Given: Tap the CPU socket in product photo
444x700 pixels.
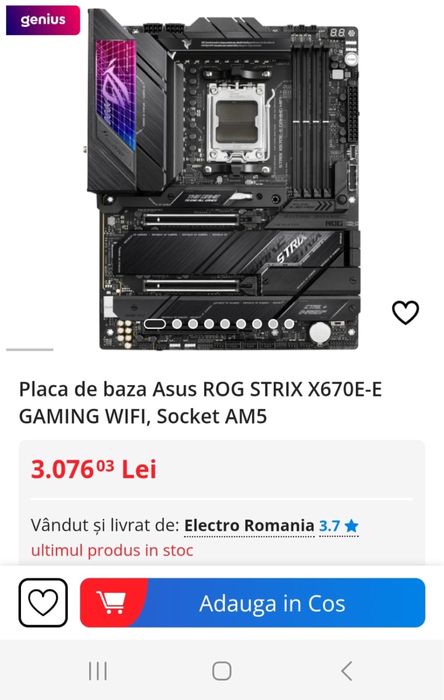Looking at the screenshot, I should 237,123.
